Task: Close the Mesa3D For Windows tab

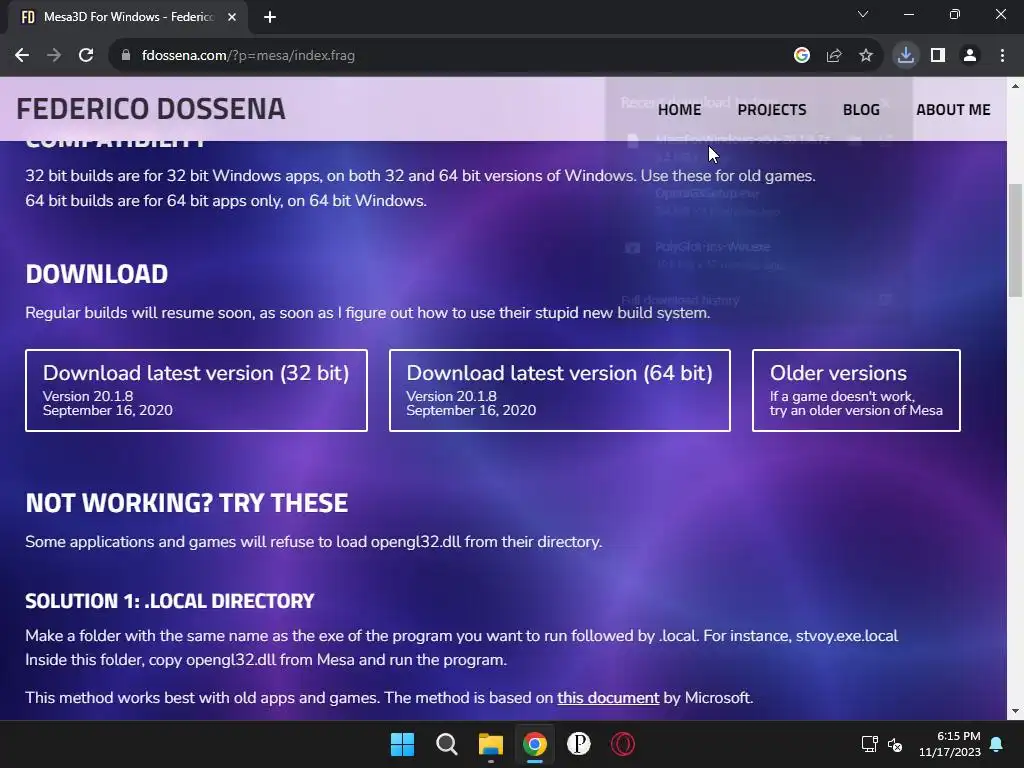Action: coord(232,18)
